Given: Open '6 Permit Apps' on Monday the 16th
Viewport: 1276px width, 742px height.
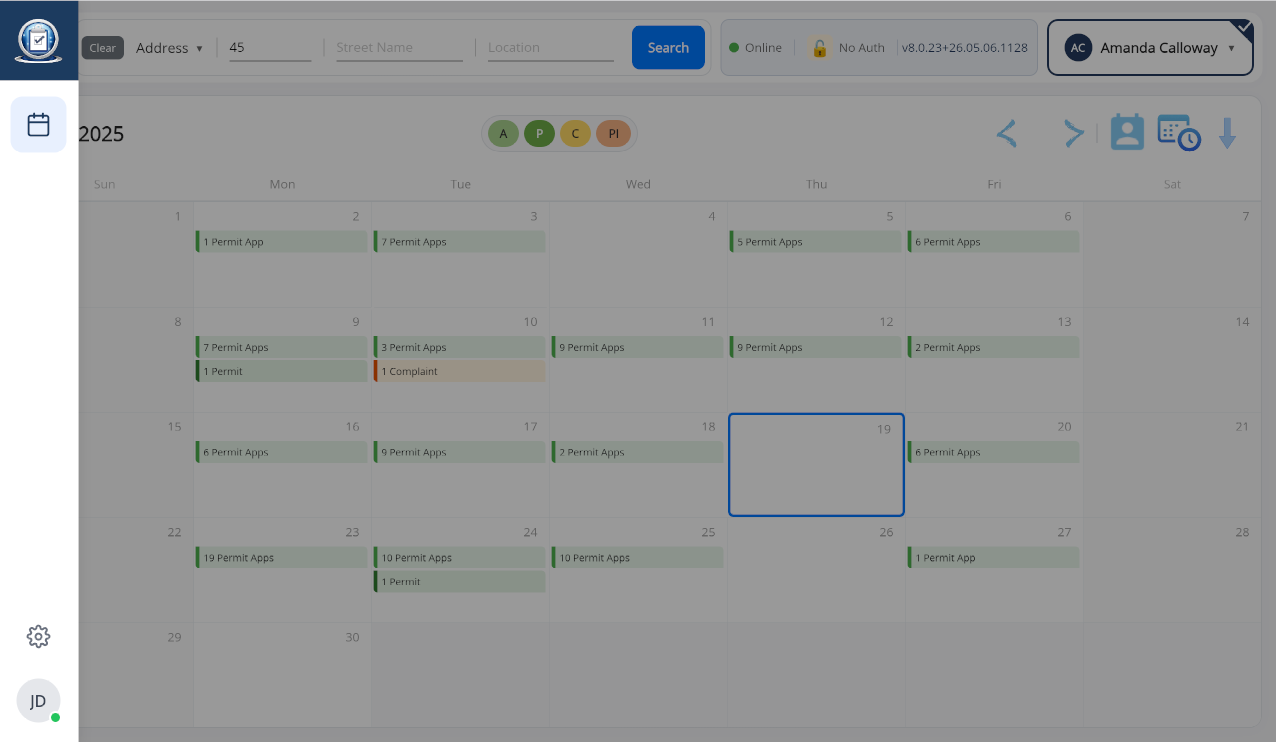Looking at the screenshot, I should [281, 452].
